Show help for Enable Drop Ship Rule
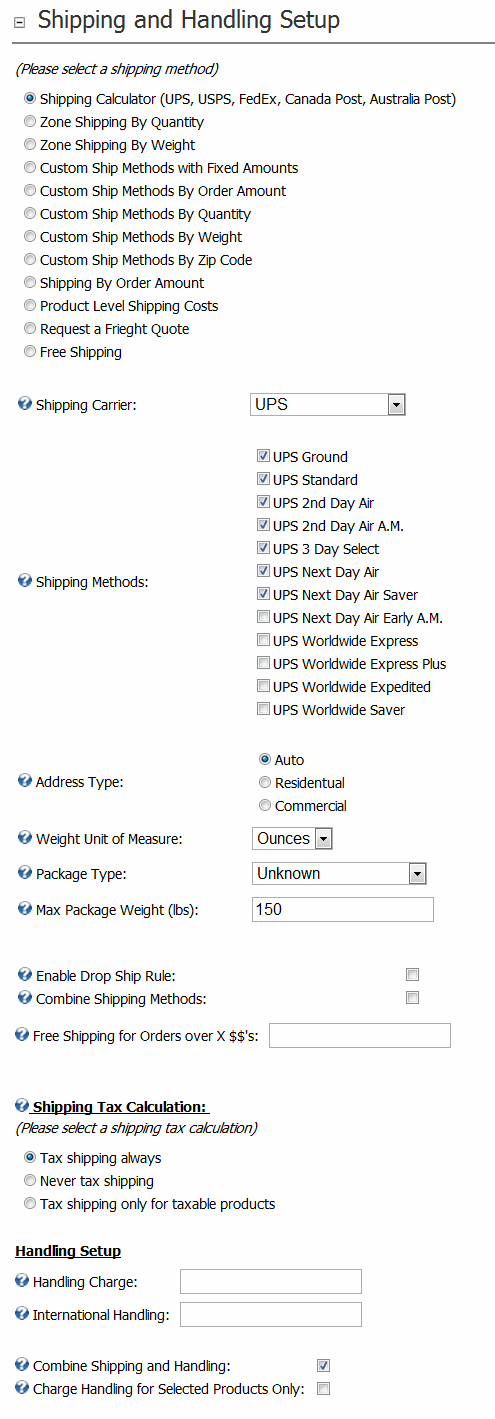Image resolution: width=495 pixels, height=1419 pixels. [25, 974]
